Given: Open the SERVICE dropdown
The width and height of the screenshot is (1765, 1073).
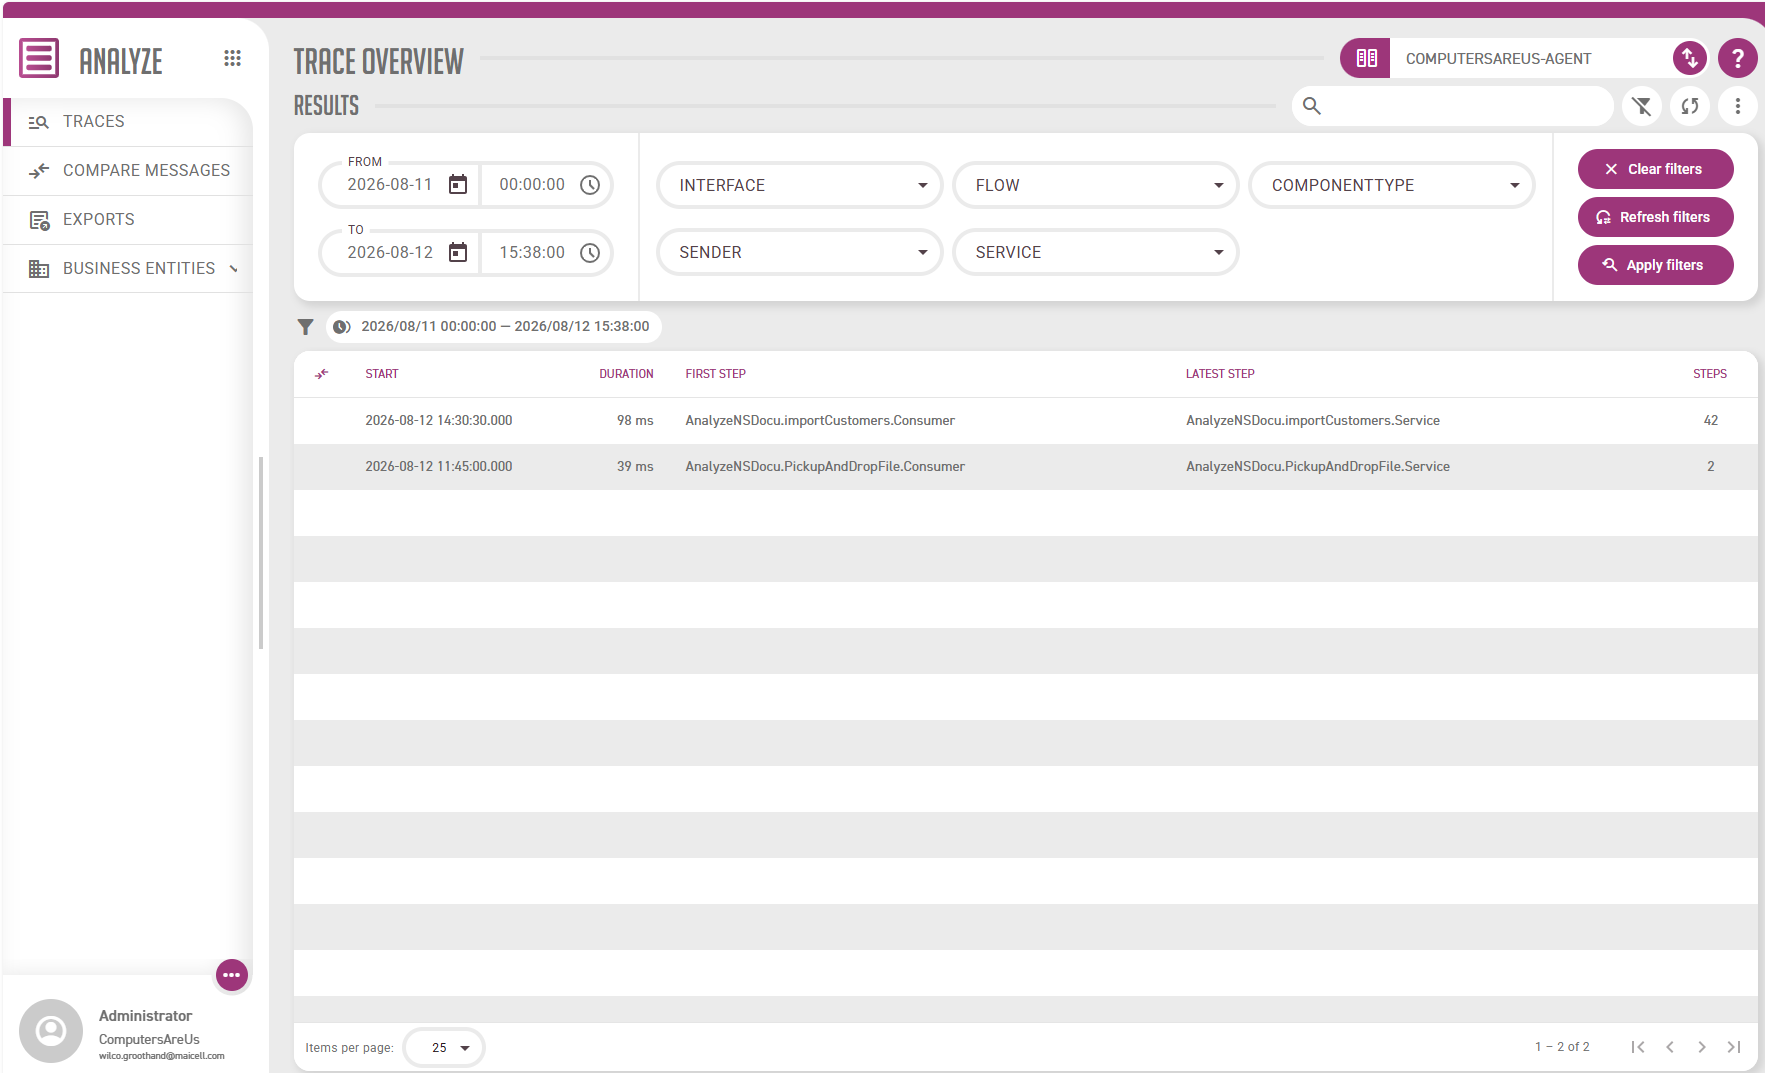Looking at the screenshot, I should (x=1096, y=253).
